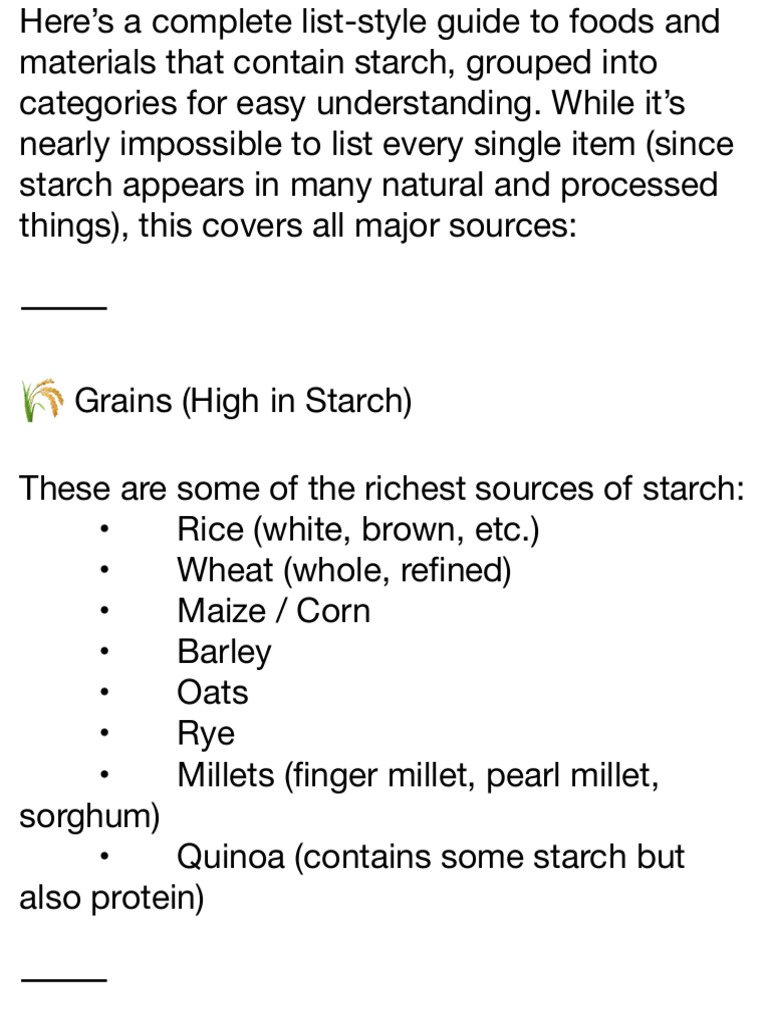Click the word "Barley" in the list
Screen dimensions: 768x1024
224,652
